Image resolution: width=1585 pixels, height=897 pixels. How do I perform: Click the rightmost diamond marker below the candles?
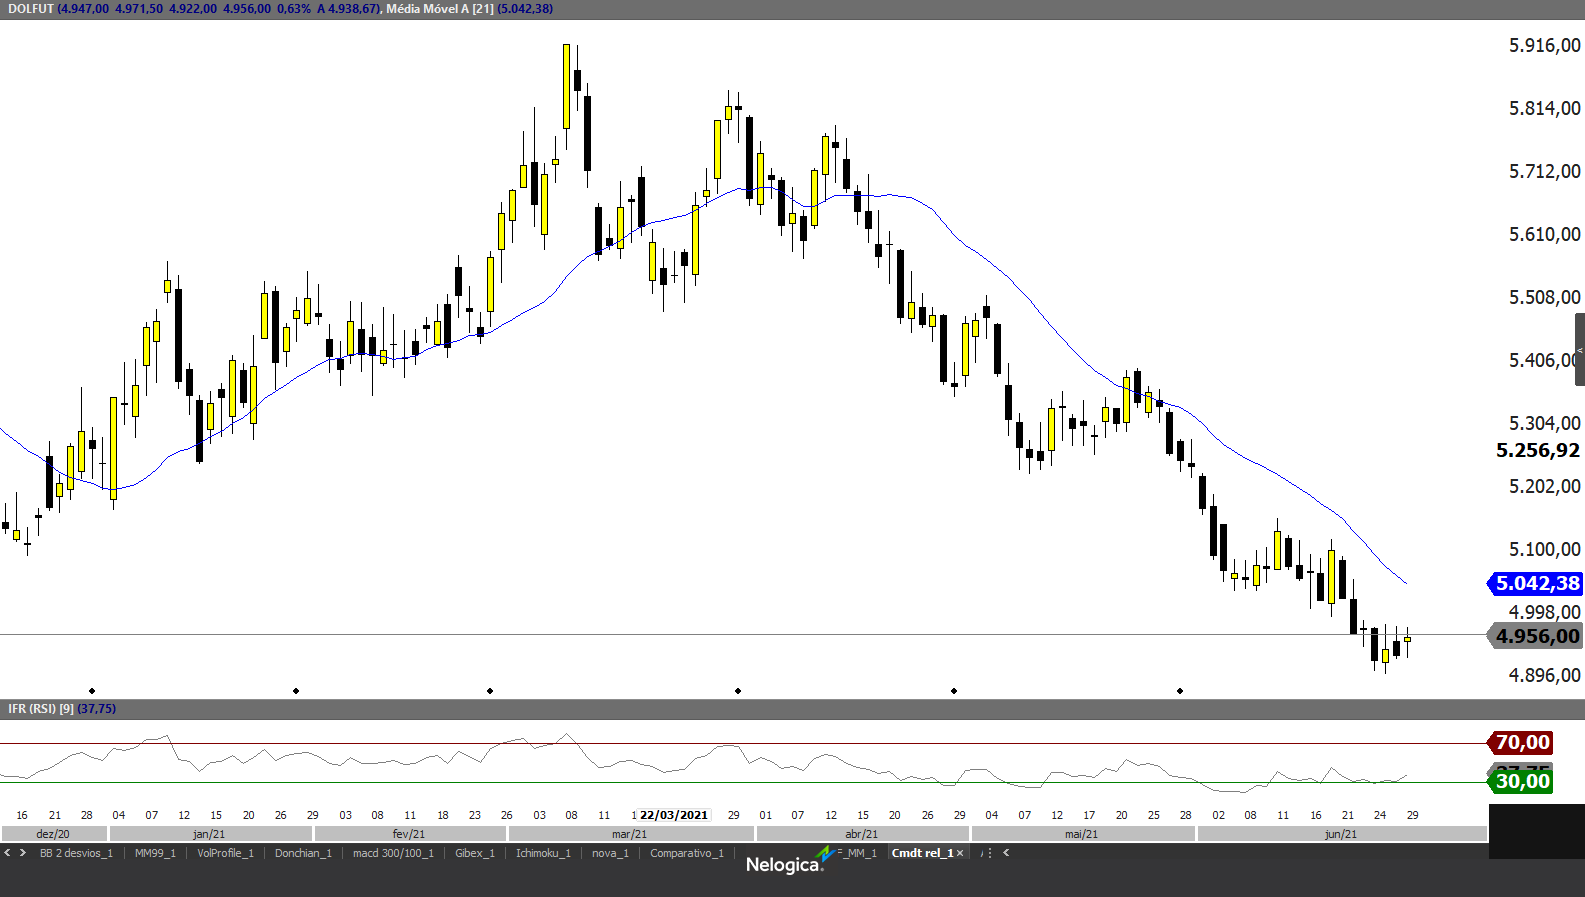tap(1180, 691)
